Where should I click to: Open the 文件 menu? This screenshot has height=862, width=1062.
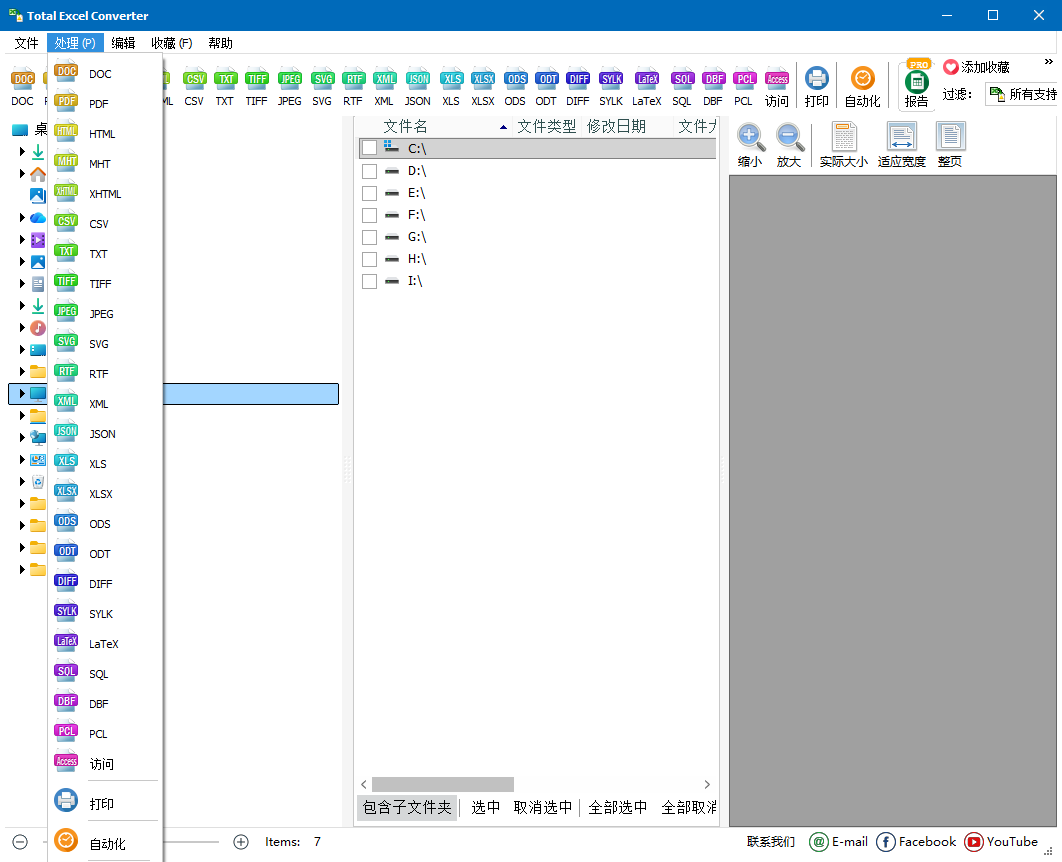tap(26, 42)
